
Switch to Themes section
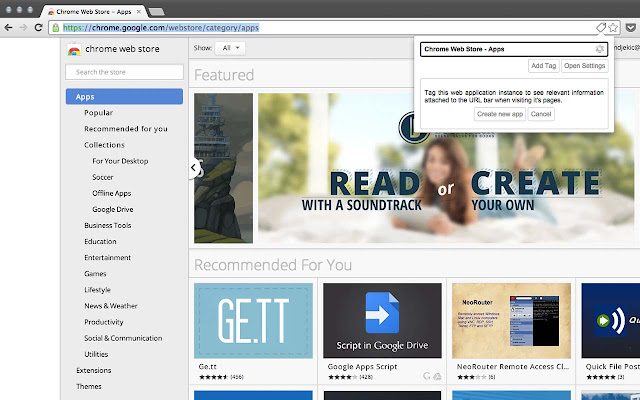[89, 386]
